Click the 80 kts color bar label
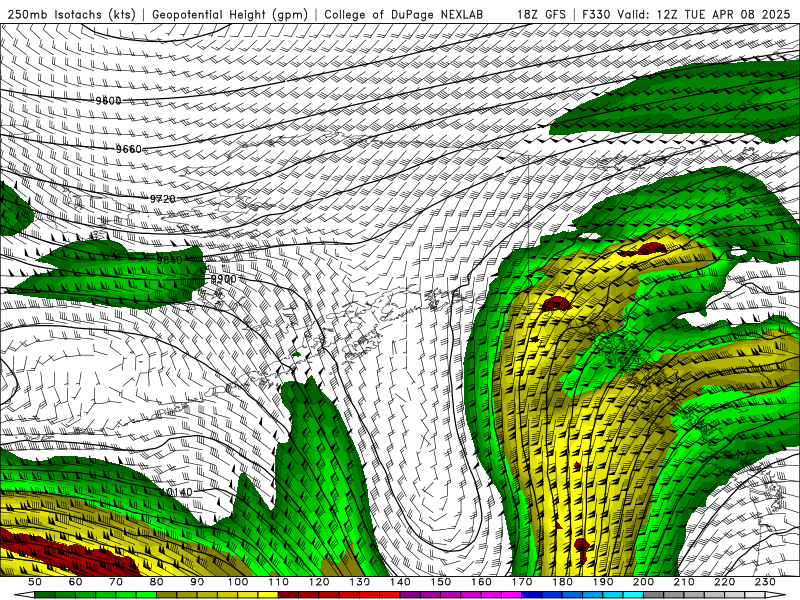 click(x=157, y=582)
